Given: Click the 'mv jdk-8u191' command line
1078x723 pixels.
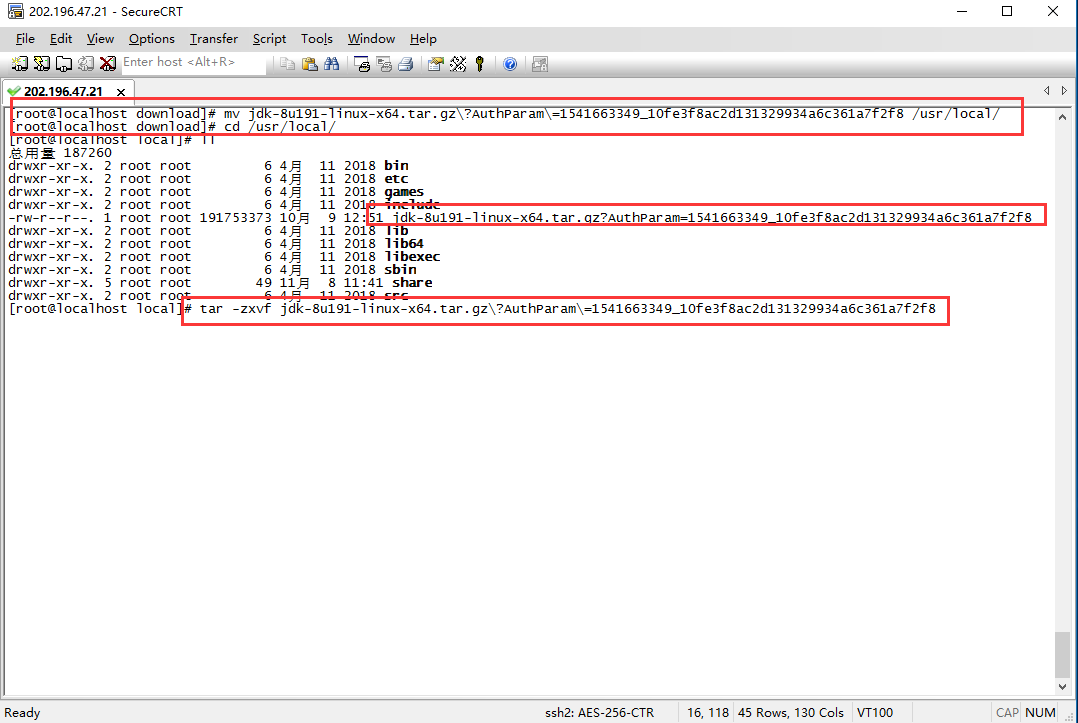Looking at the screenshot, I should (505, 113).
